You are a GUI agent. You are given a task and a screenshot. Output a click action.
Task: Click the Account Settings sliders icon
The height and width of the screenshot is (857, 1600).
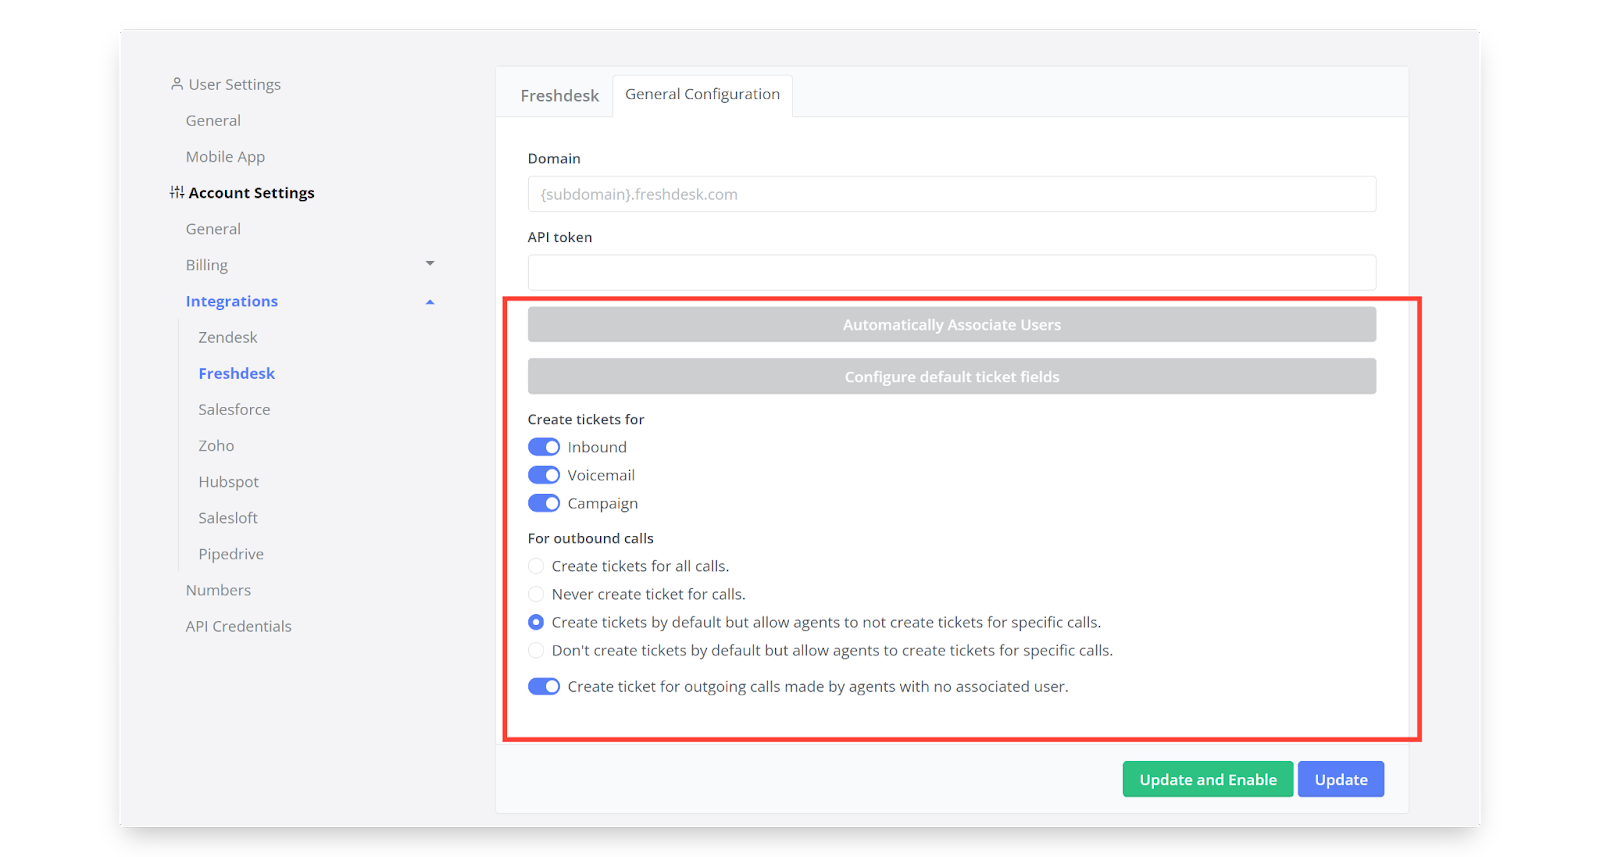tap(177, 192)
